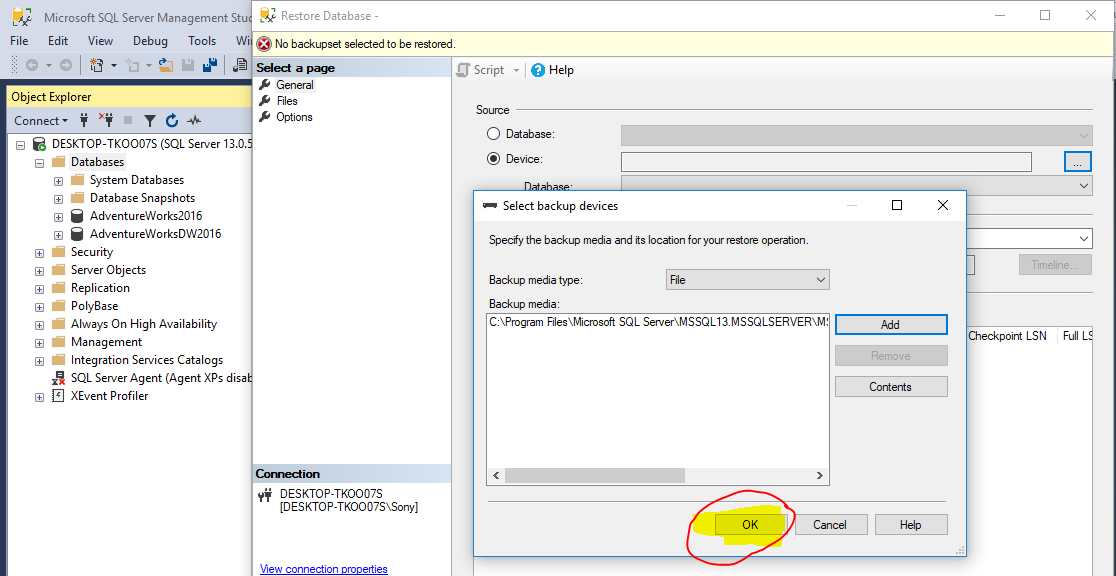Open View connection properties link

click(x=324, y=569)
